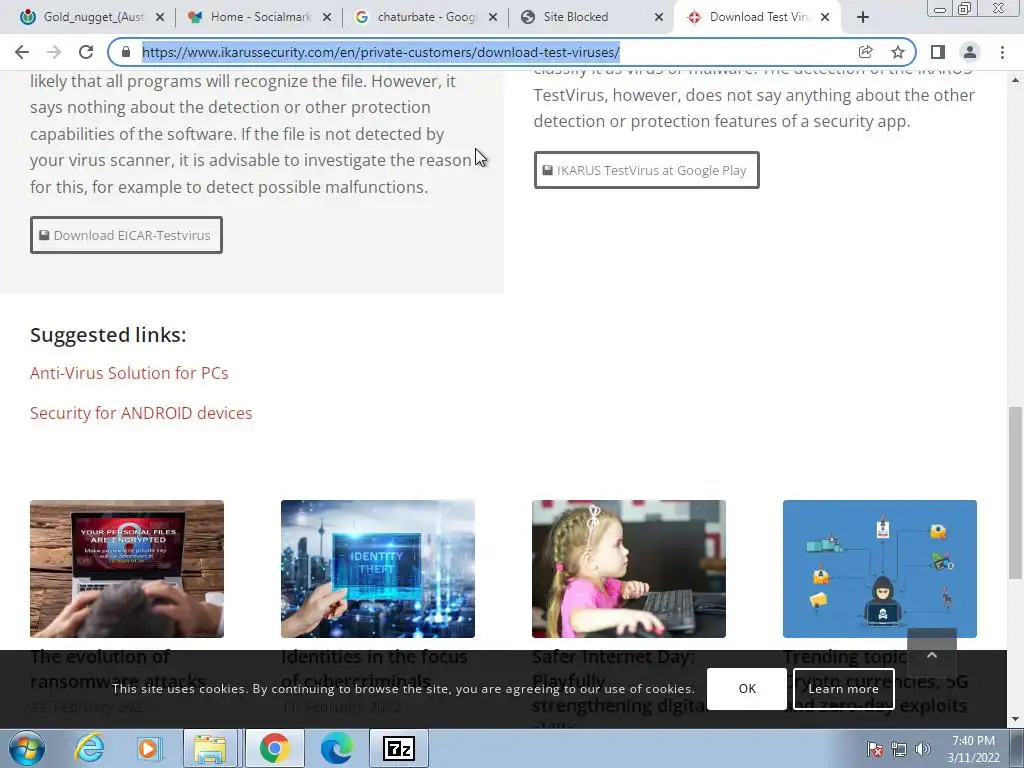Click network status tray icon
1024x768 pixels.
click(x=899, y=749)
